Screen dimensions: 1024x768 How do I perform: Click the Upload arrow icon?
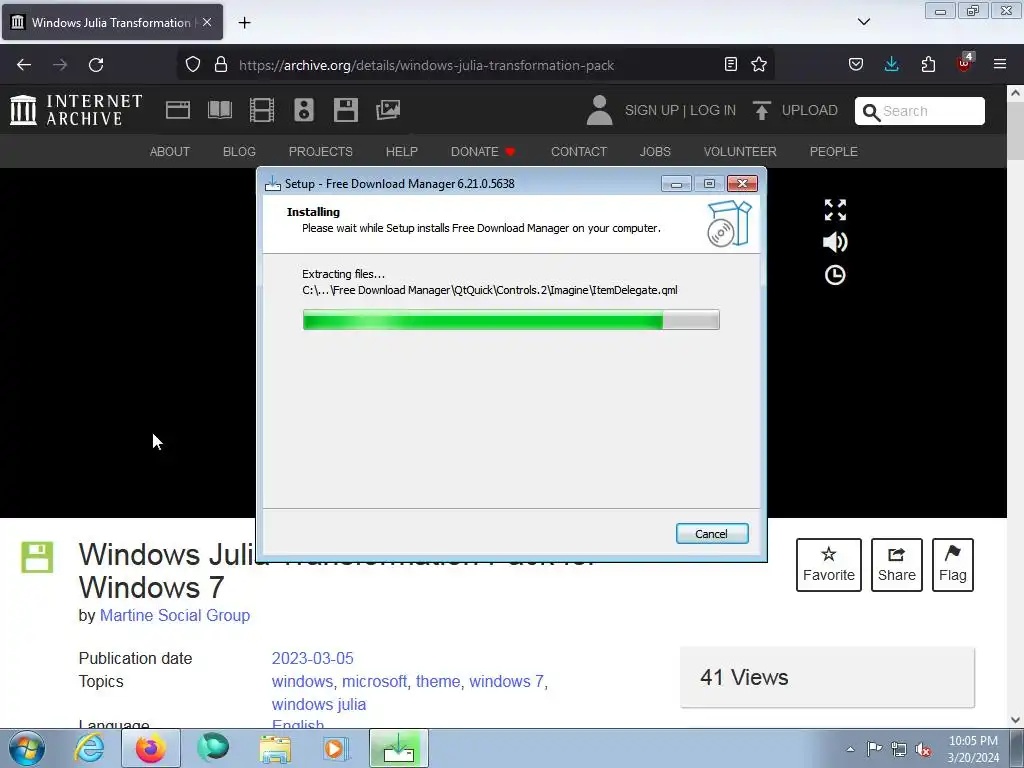click(x=761, y=110)
